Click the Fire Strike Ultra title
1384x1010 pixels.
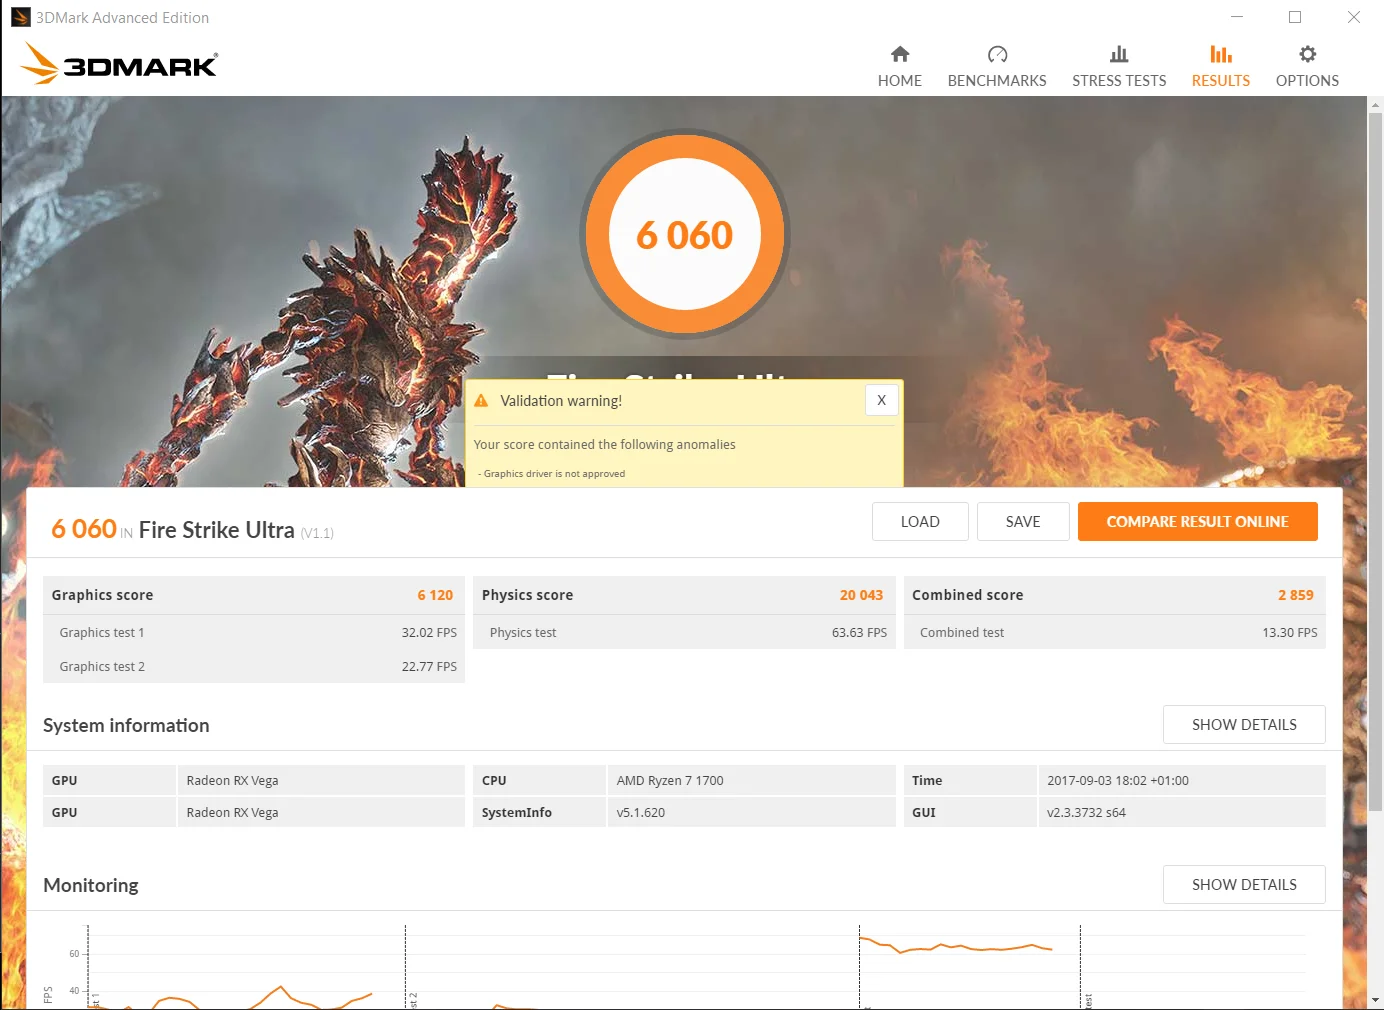[x=216, y=530]
